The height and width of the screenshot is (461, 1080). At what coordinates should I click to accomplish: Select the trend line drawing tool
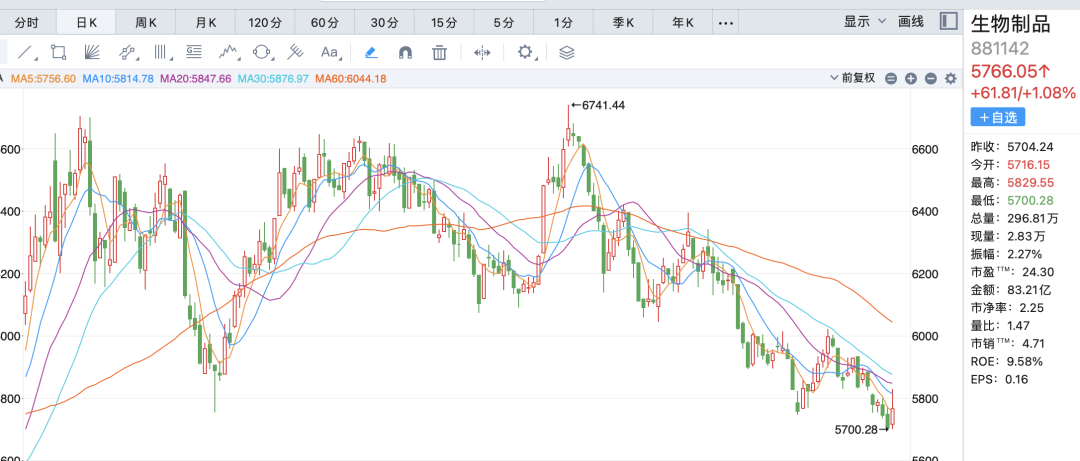point(27,52)
